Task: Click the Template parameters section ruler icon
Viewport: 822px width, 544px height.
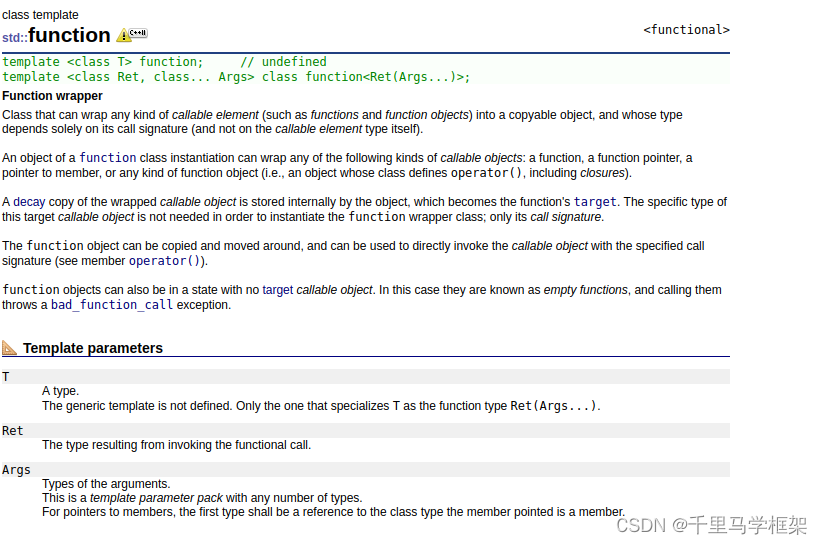Action: [9, 347]
